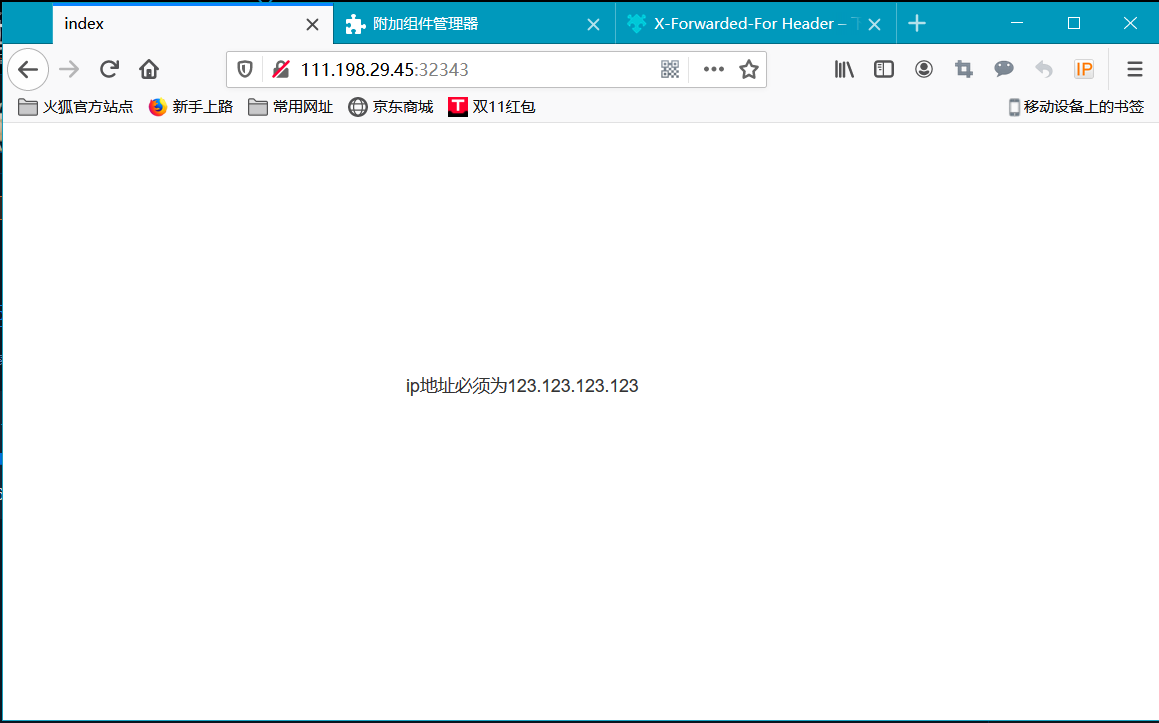Click the tracking protection shield icon
This screenshot has width=1159, height=723.
tap(245, 69)
